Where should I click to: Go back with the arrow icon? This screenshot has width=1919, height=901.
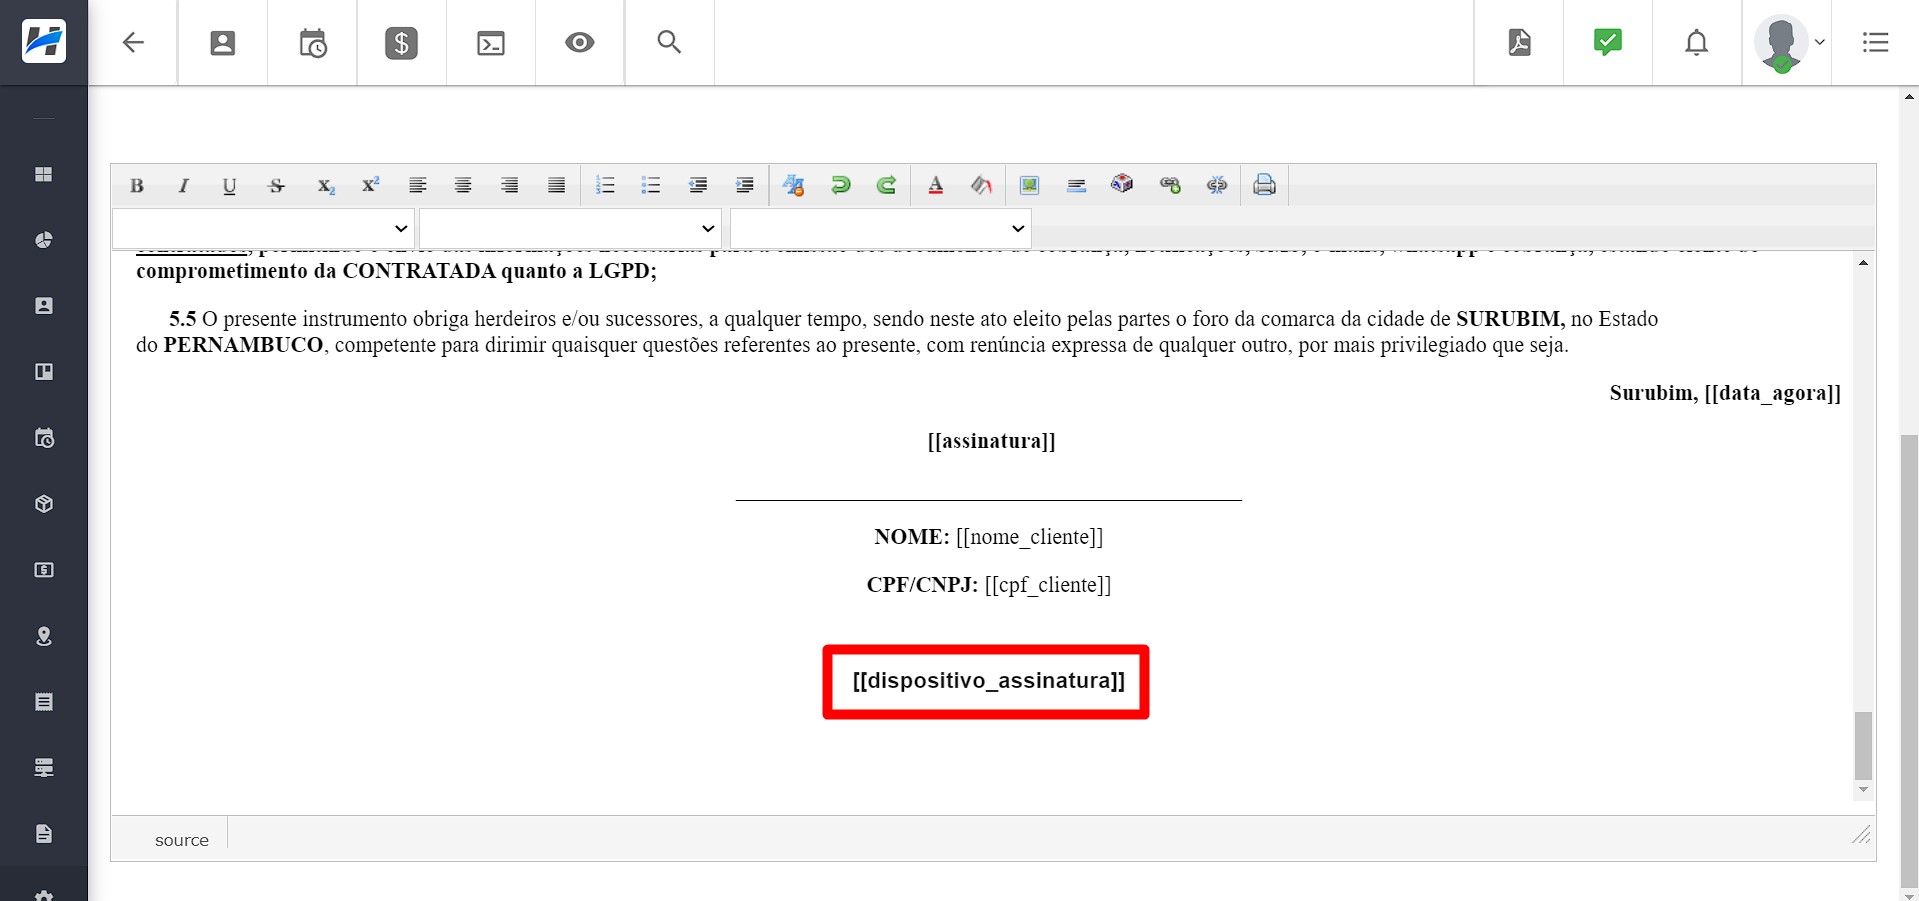133,43
